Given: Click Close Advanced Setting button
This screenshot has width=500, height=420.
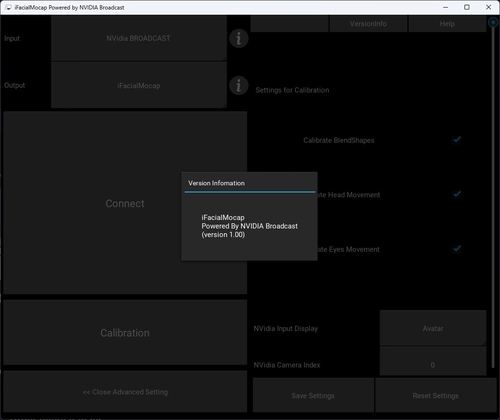Looking at the screenshot, I should 125,392.
